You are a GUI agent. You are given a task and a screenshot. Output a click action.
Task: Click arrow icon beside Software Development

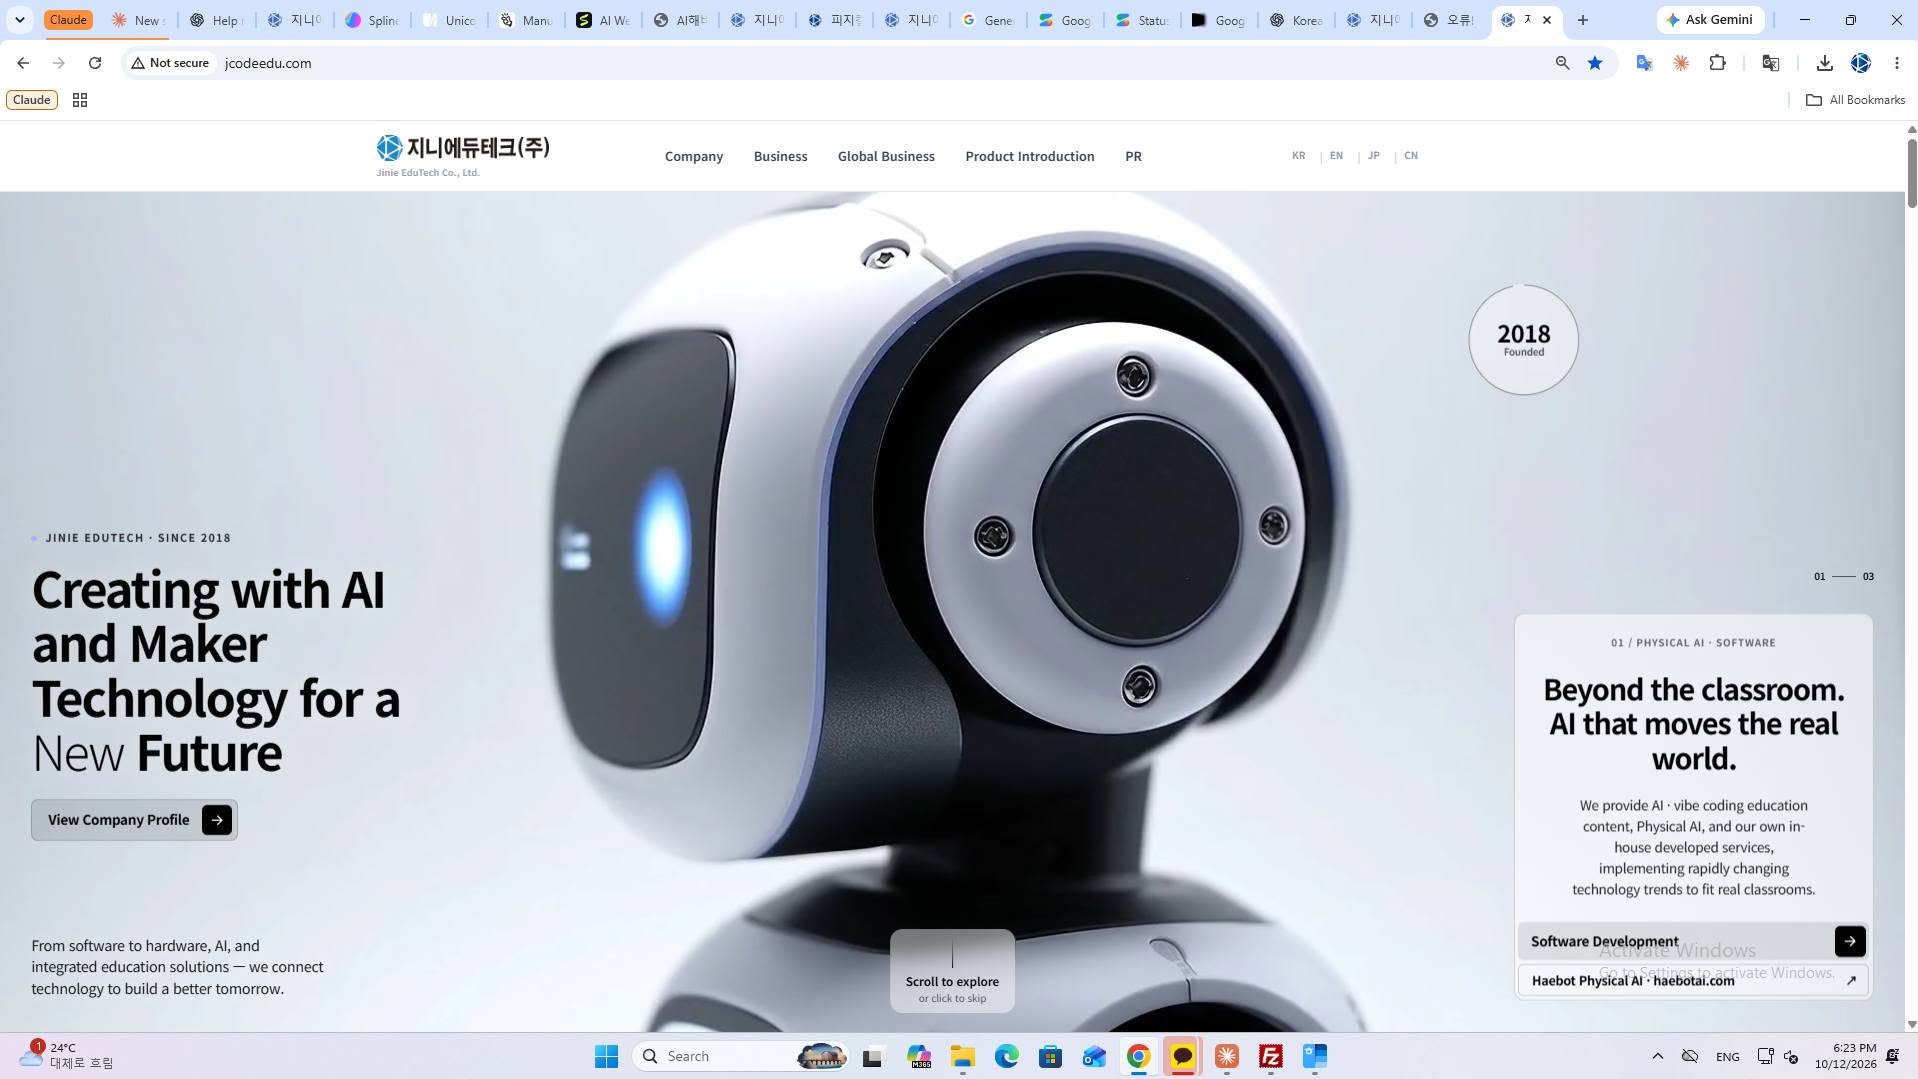pyautogui.click(x=1849, y=941)
